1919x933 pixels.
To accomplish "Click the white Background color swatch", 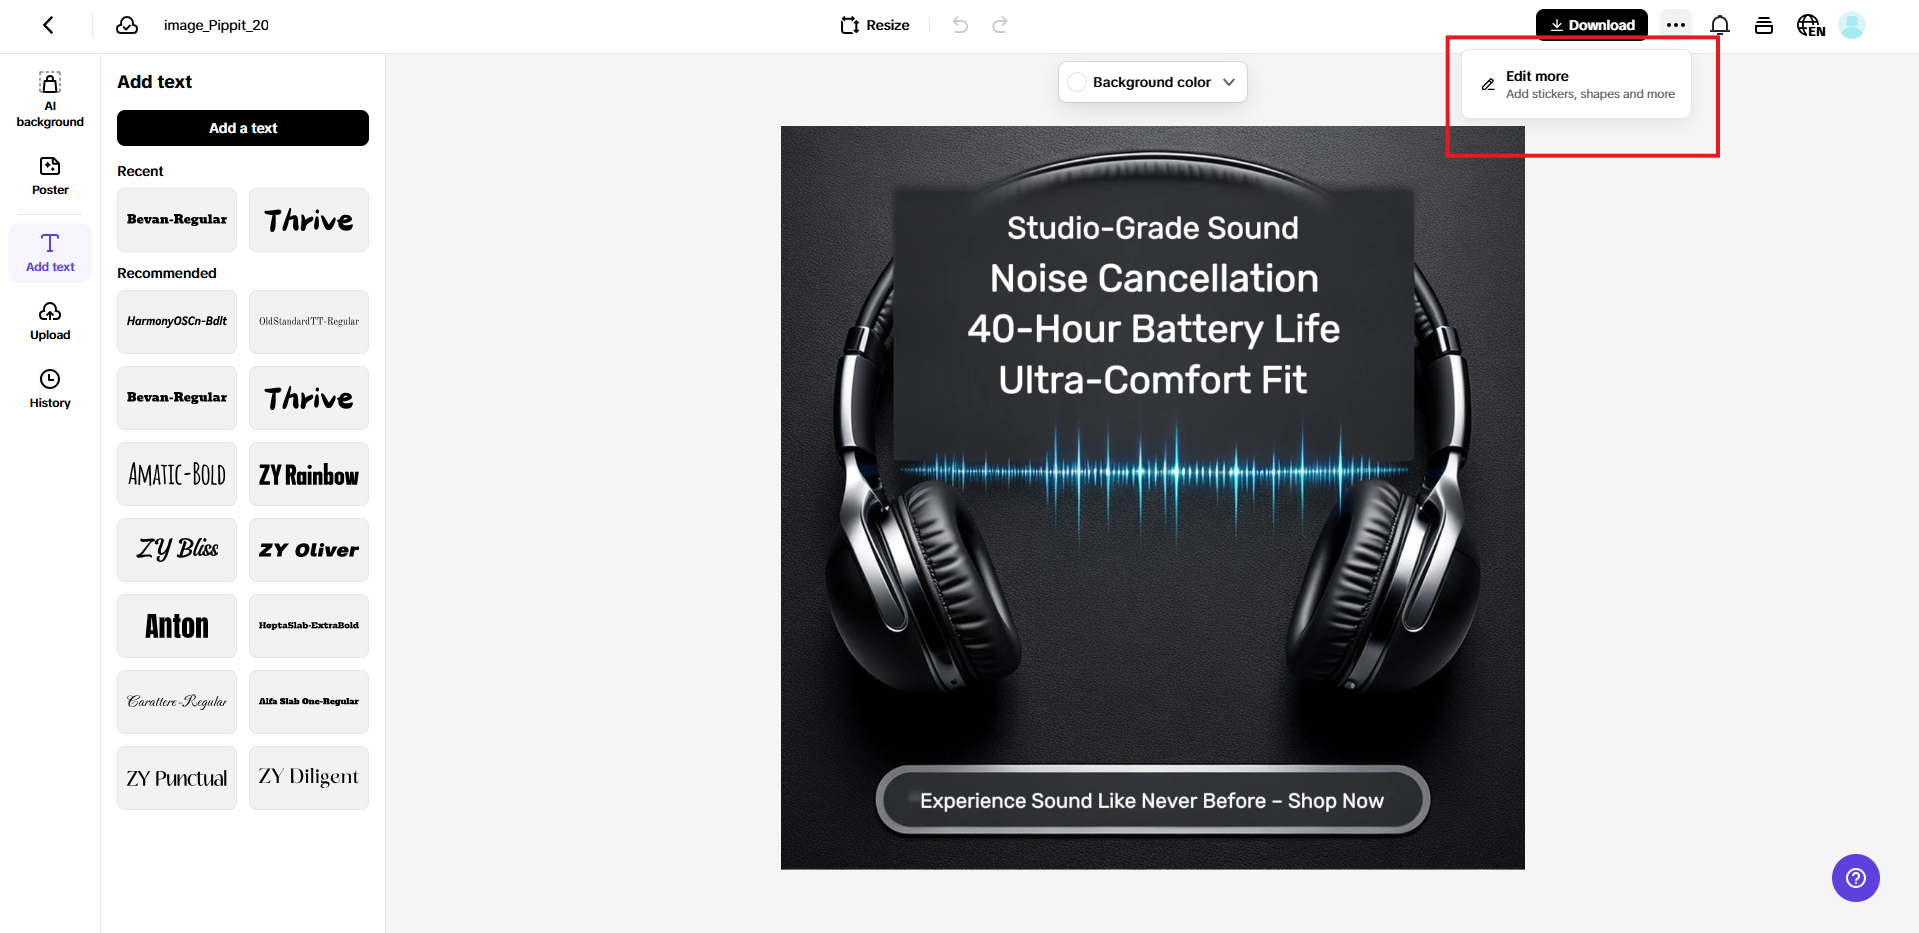I will coord(1077,82).
